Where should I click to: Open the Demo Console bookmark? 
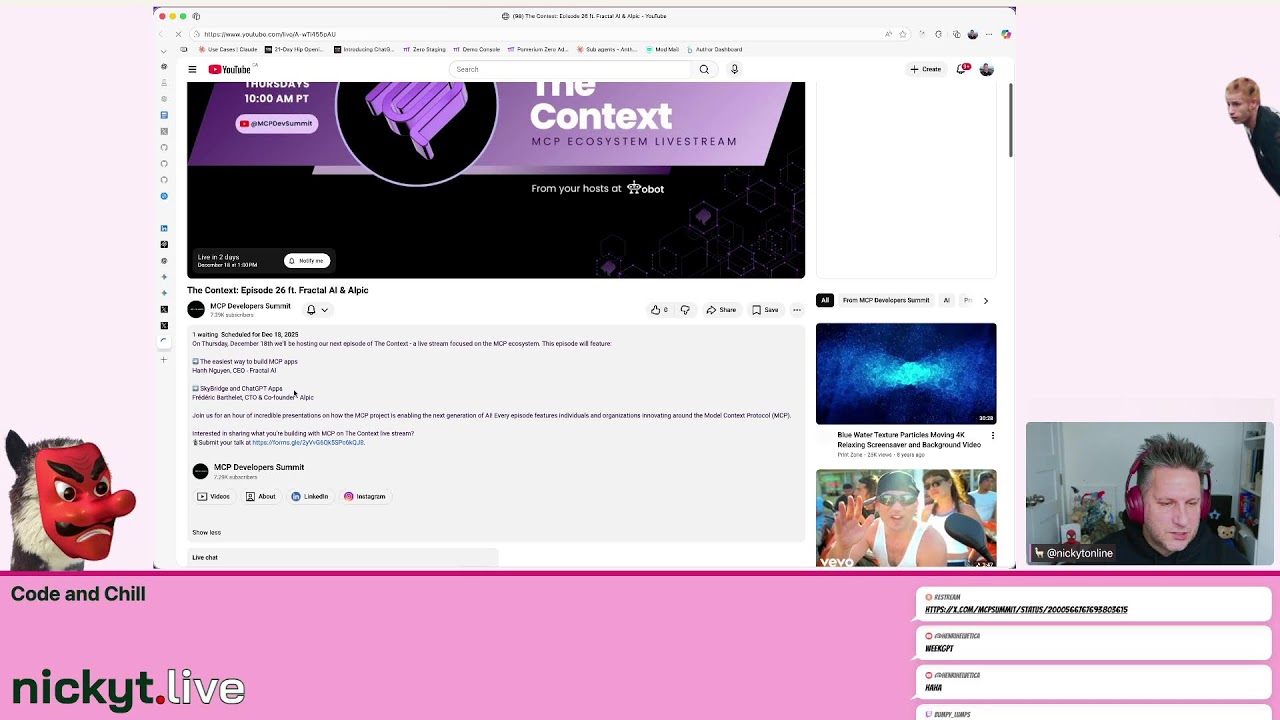(476, 49)
